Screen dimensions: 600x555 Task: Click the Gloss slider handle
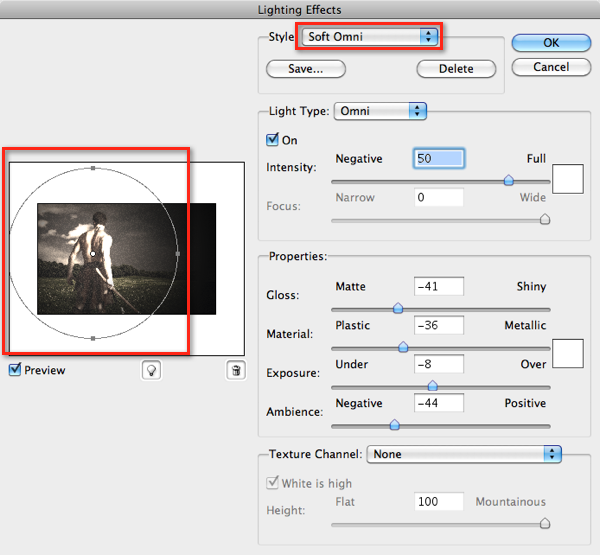click(398, 308)
